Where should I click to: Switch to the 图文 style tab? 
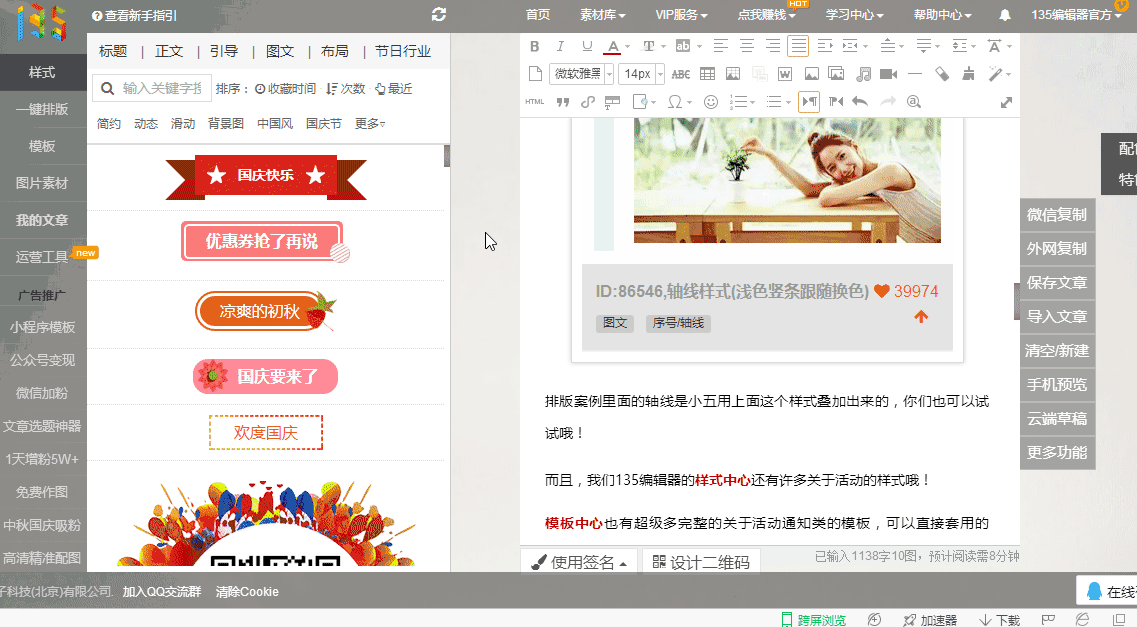click(280, 52)
